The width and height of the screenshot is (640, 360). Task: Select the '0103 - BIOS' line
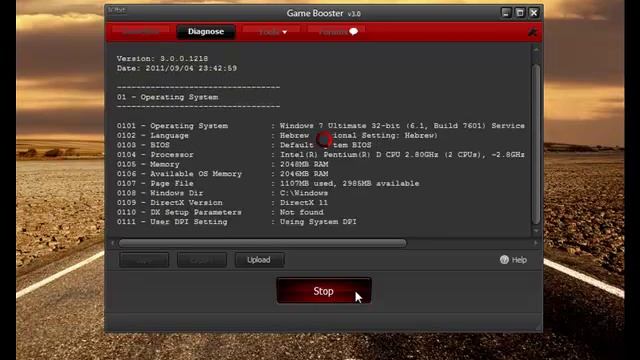pyautogui.click(x=244, y=145)
